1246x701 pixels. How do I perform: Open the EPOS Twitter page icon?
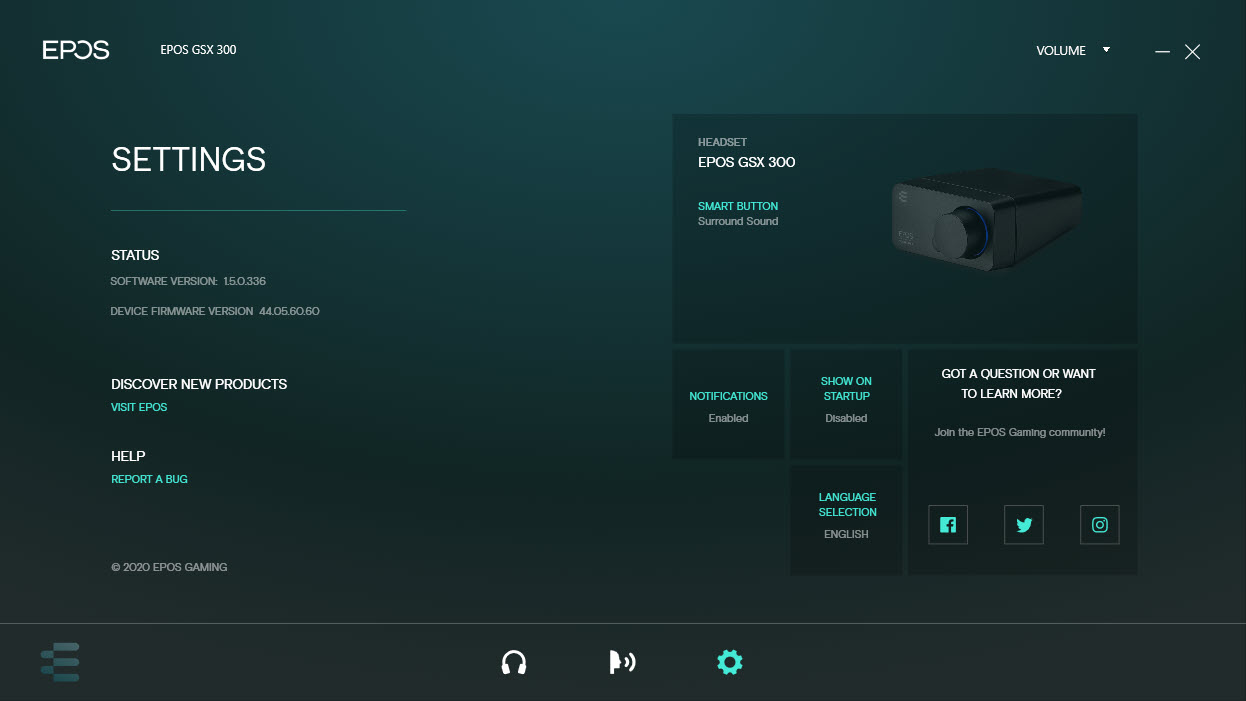coord(1024,525)
